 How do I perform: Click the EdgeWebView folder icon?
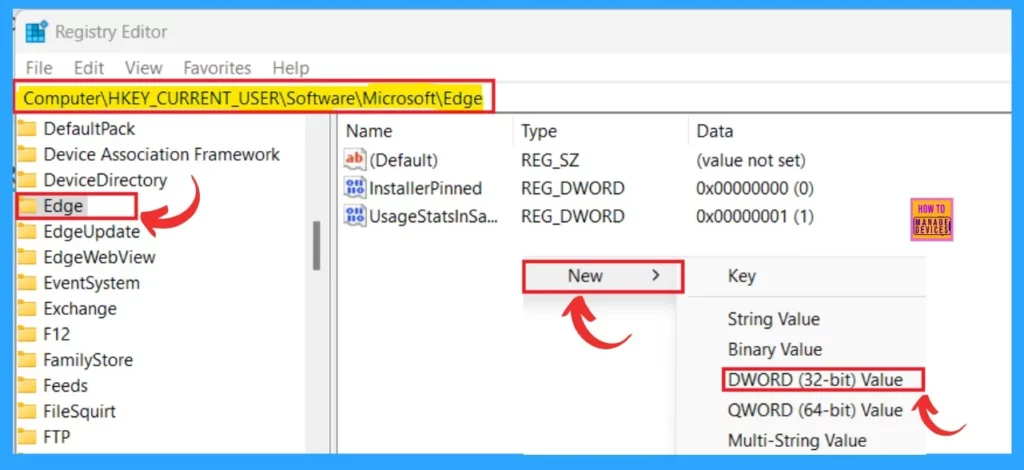click(27, 257)
